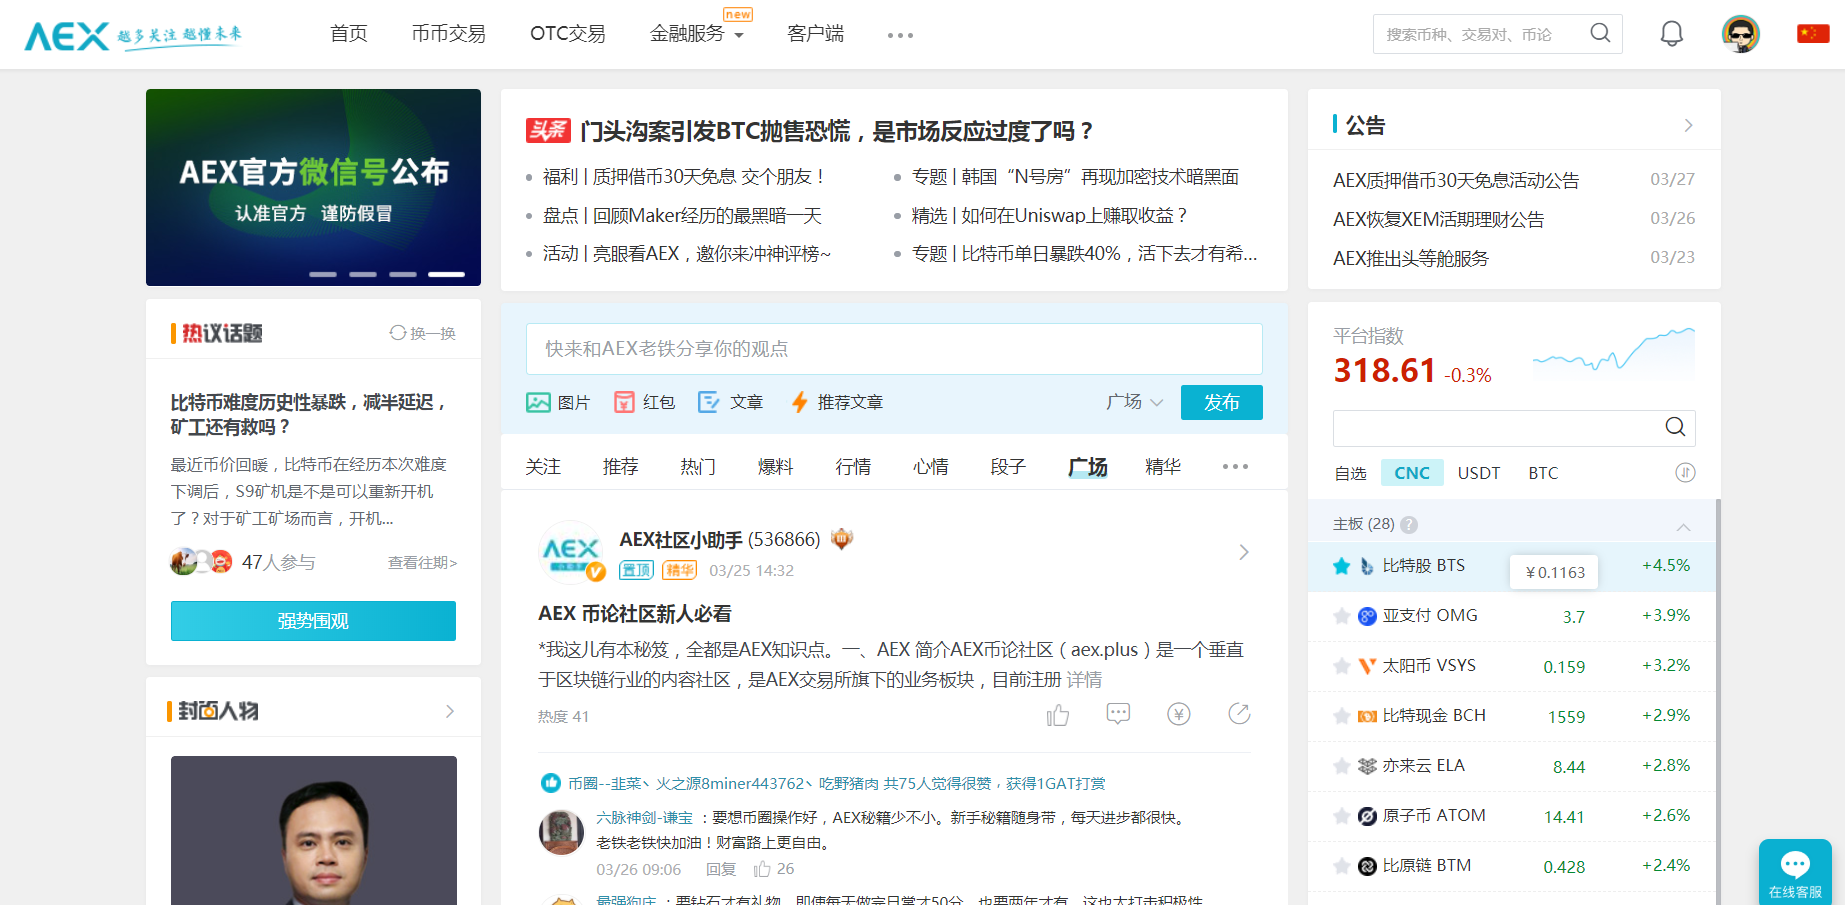The width and height of the screenshot is (1845, 905).
Task: Open the header more (...) menu
Action: coord(900,35)
